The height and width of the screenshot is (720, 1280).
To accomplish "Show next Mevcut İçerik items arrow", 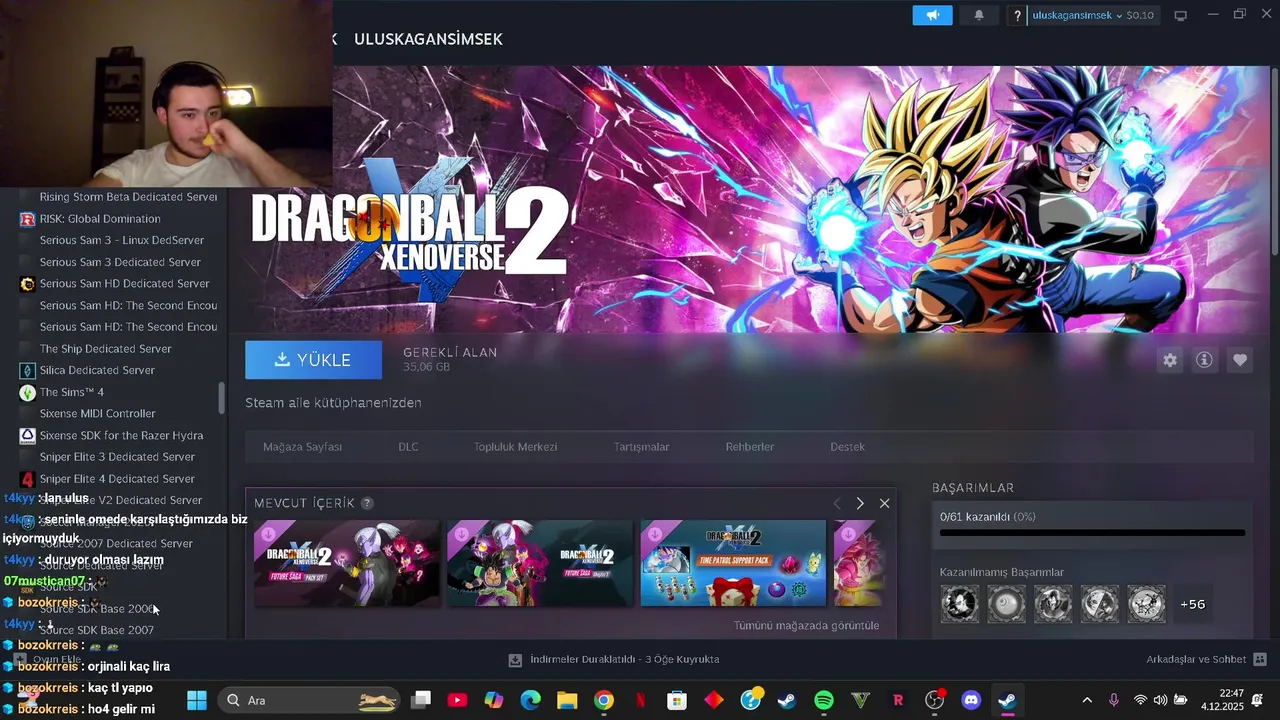I will click(x=860, y=503).
